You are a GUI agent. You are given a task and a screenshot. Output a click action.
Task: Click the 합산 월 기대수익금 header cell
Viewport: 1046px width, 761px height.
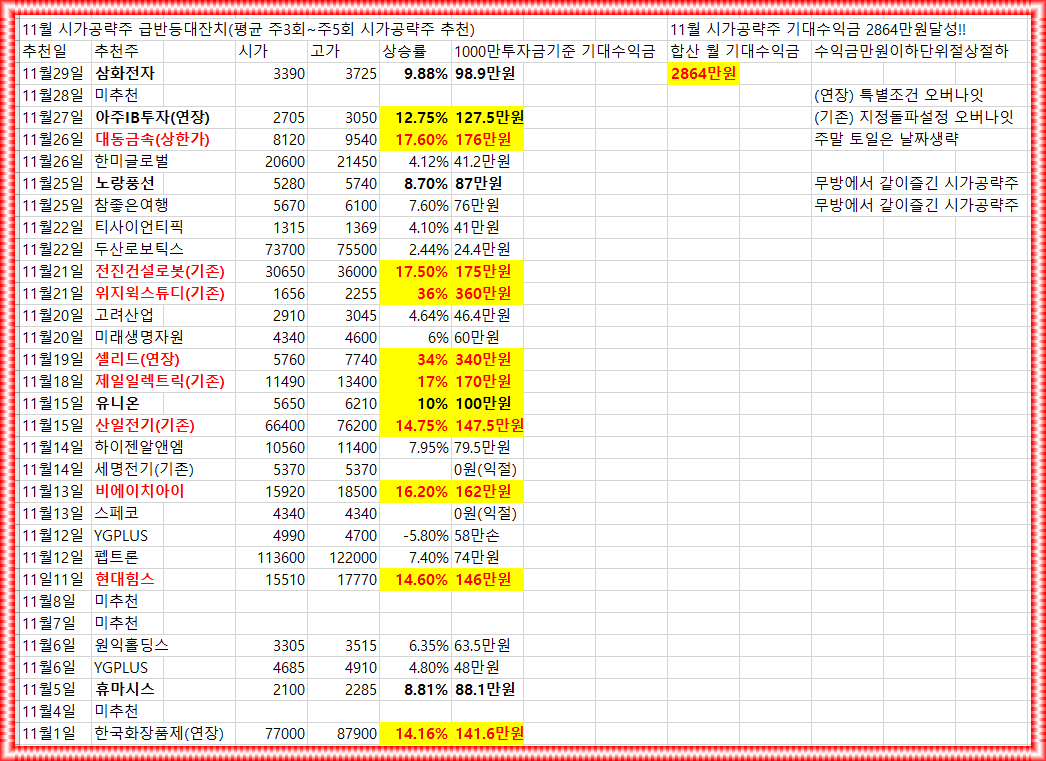pos(739,51)
